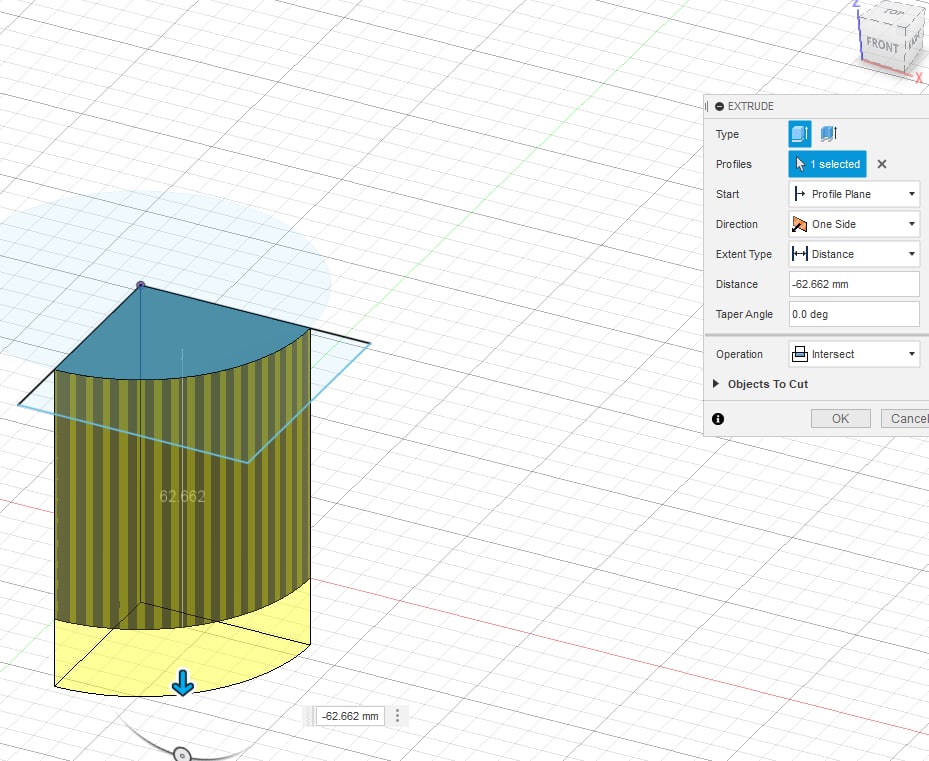Click the Distance input field in dialog
Image resolution: width=929 pixels, height=761 pixels.
[x=854, y=284]
